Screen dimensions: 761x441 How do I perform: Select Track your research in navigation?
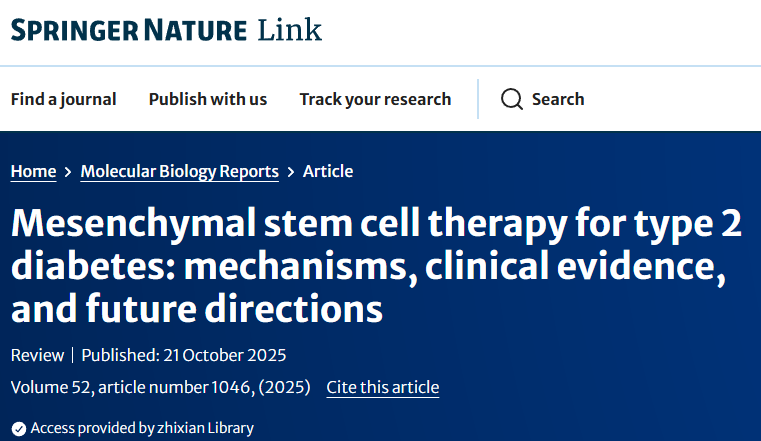coord(375,99)
